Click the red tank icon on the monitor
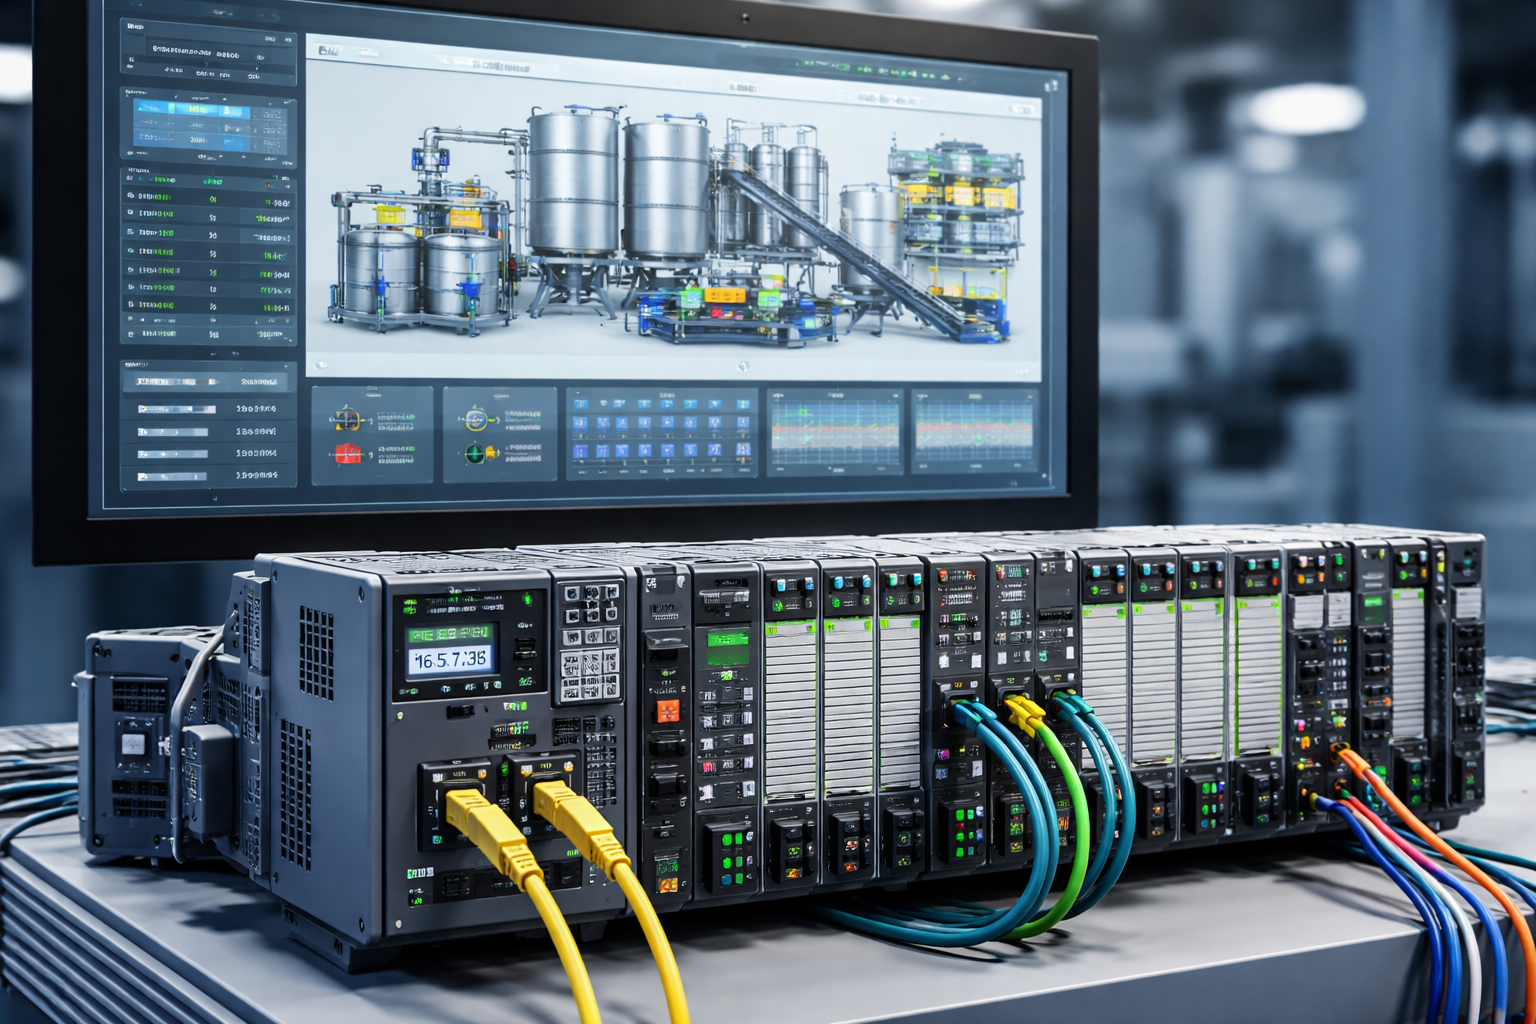Viewport: 1536px width, 1024px height. [347, 453]
